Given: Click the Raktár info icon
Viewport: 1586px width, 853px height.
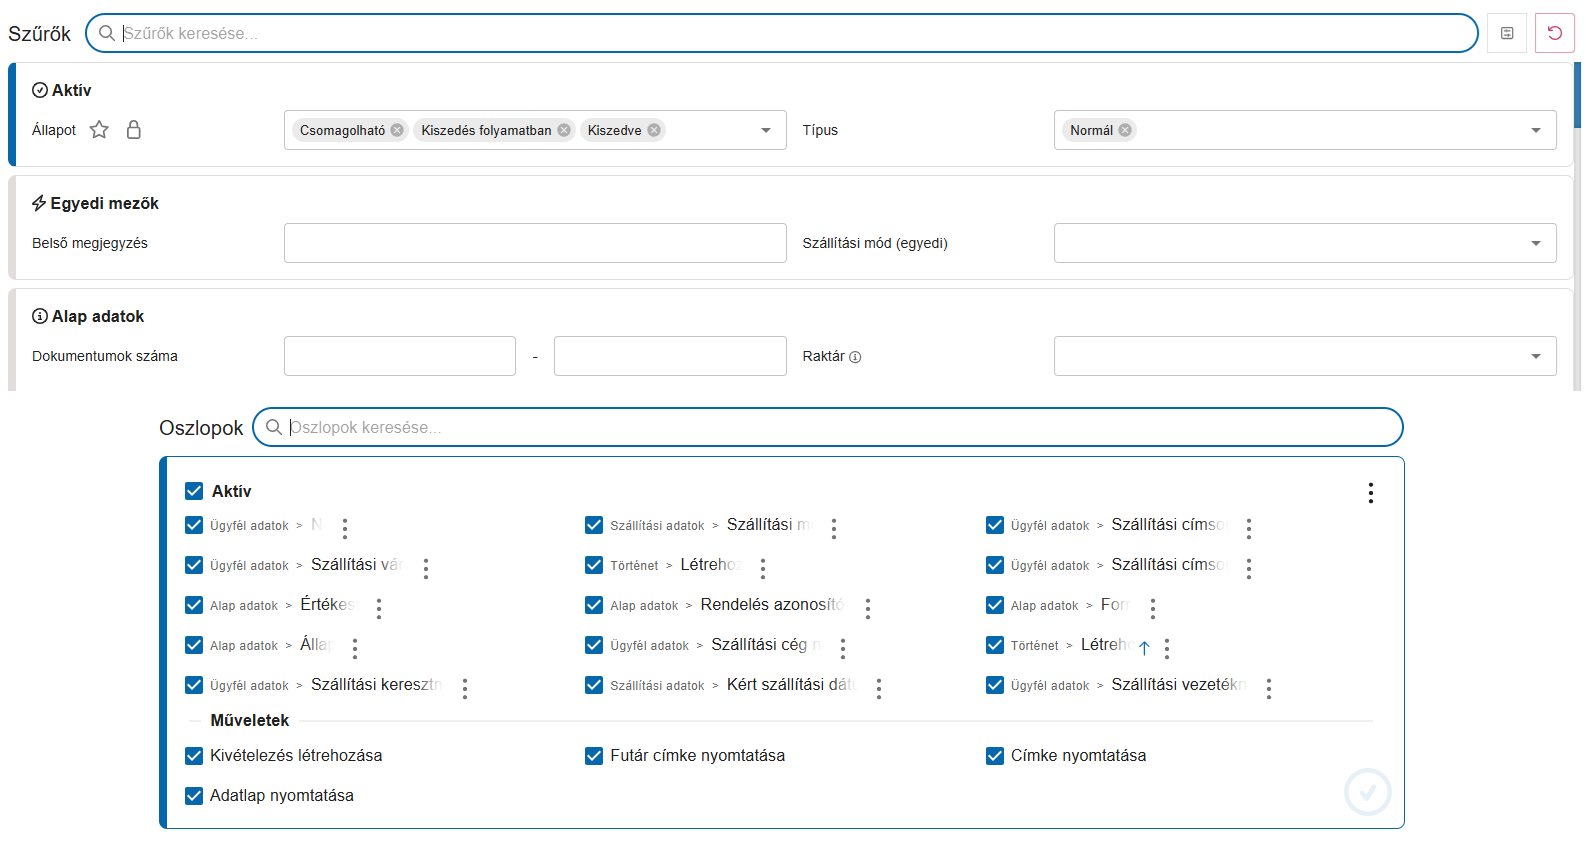Looking at the screenshot, I should tap(855, 357).
